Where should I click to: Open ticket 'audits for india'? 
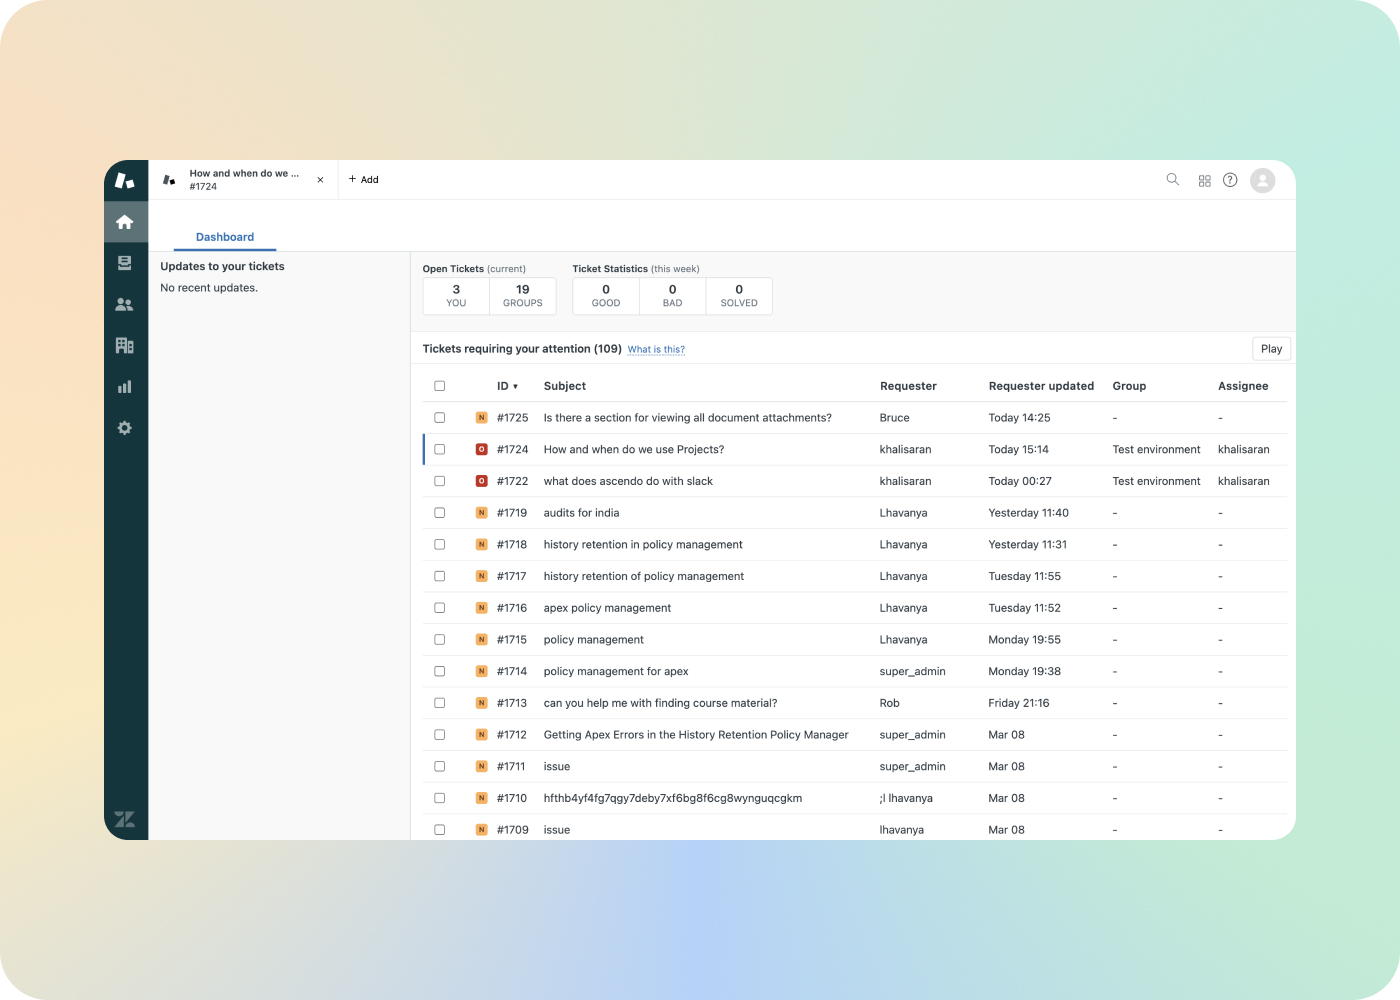pos(581,513)
